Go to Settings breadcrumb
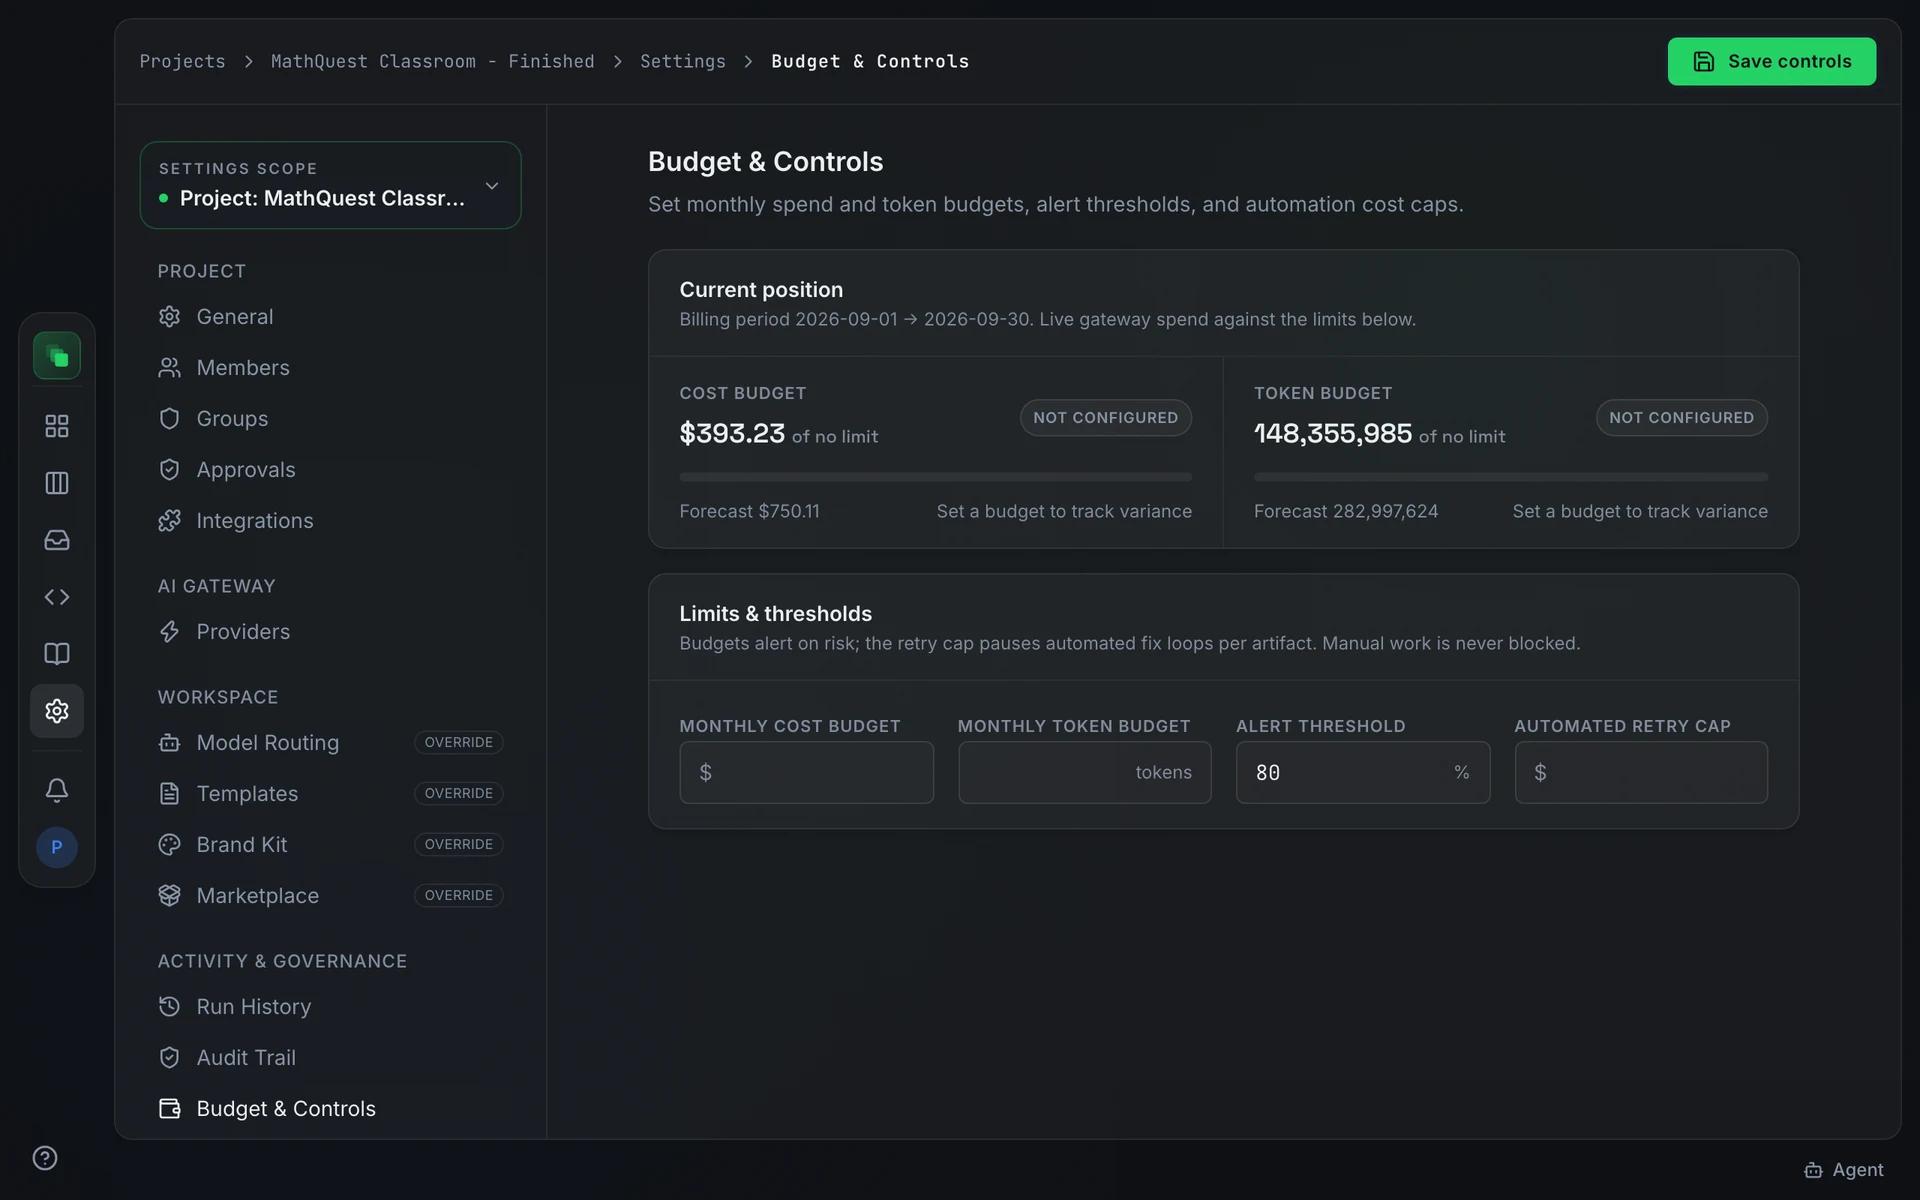Viewport: 1920px width, 1200px height. (x=683, y=61)
